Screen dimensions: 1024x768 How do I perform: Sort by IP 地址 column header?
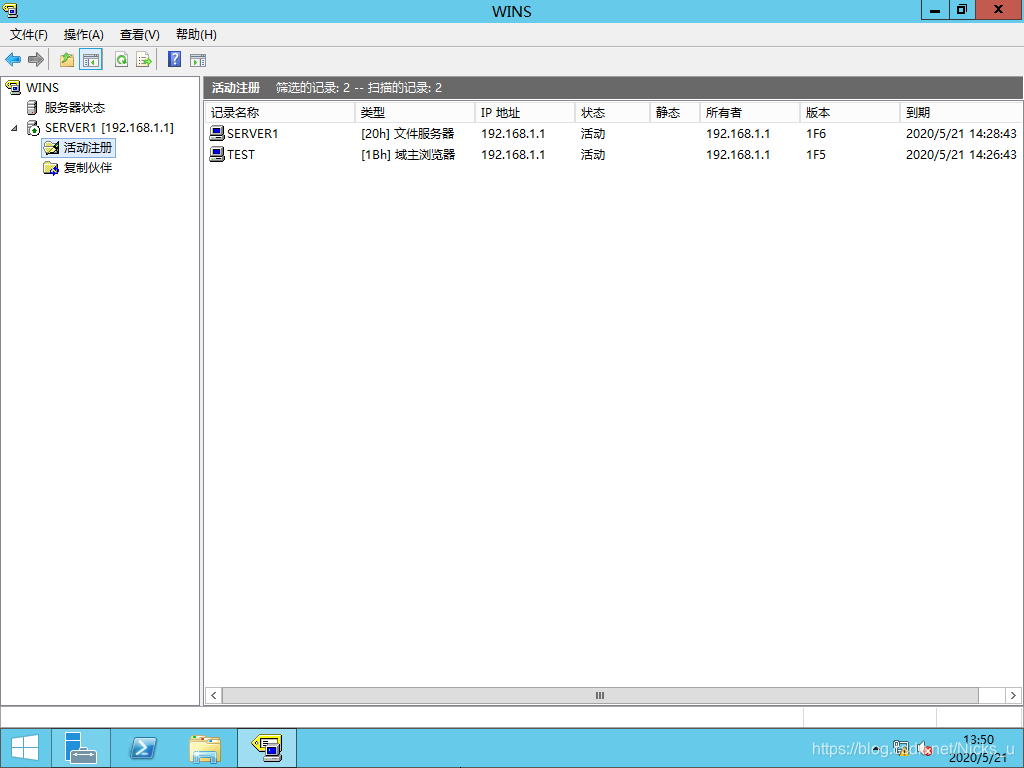click(x=525, y=112)
